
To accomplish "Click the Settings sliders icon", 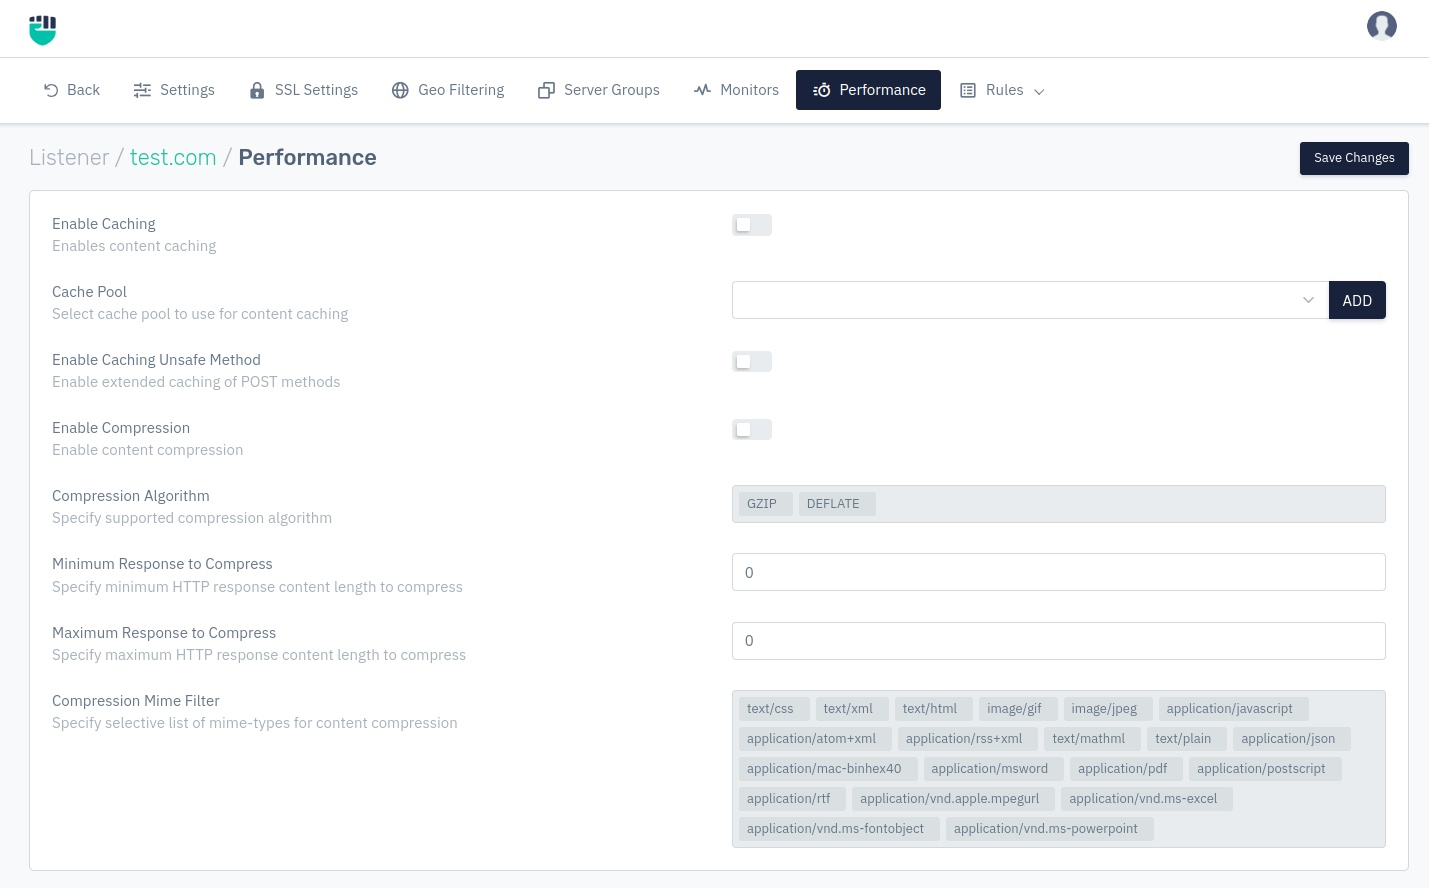I will tap(143, 90).
